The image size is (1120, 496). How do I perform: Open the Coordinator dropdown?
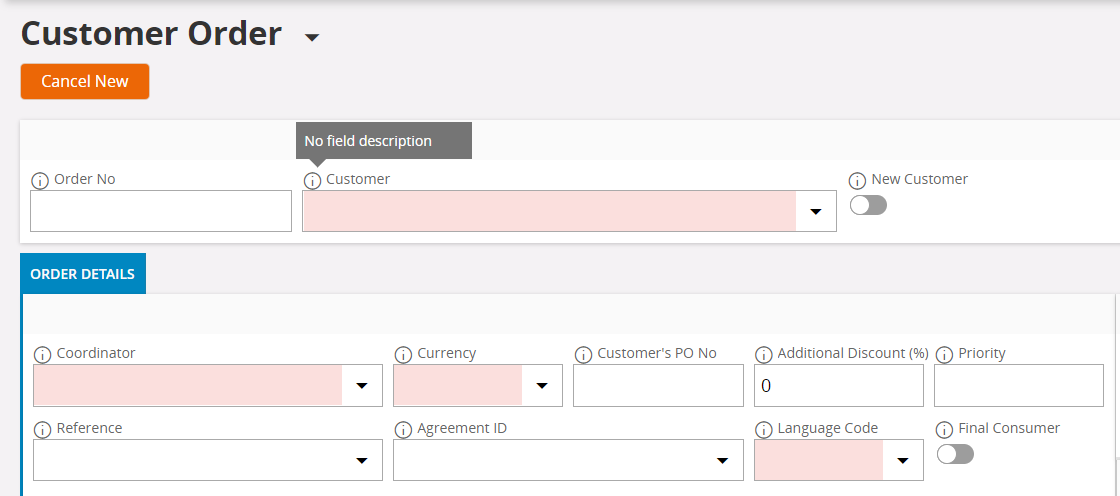click(362, 386)
